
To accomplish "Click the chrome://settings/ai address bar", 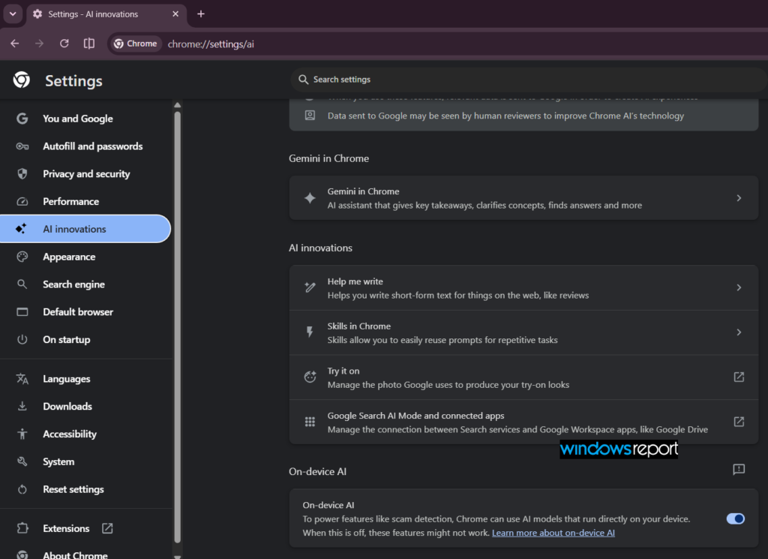I will click(x=211, y=44).
